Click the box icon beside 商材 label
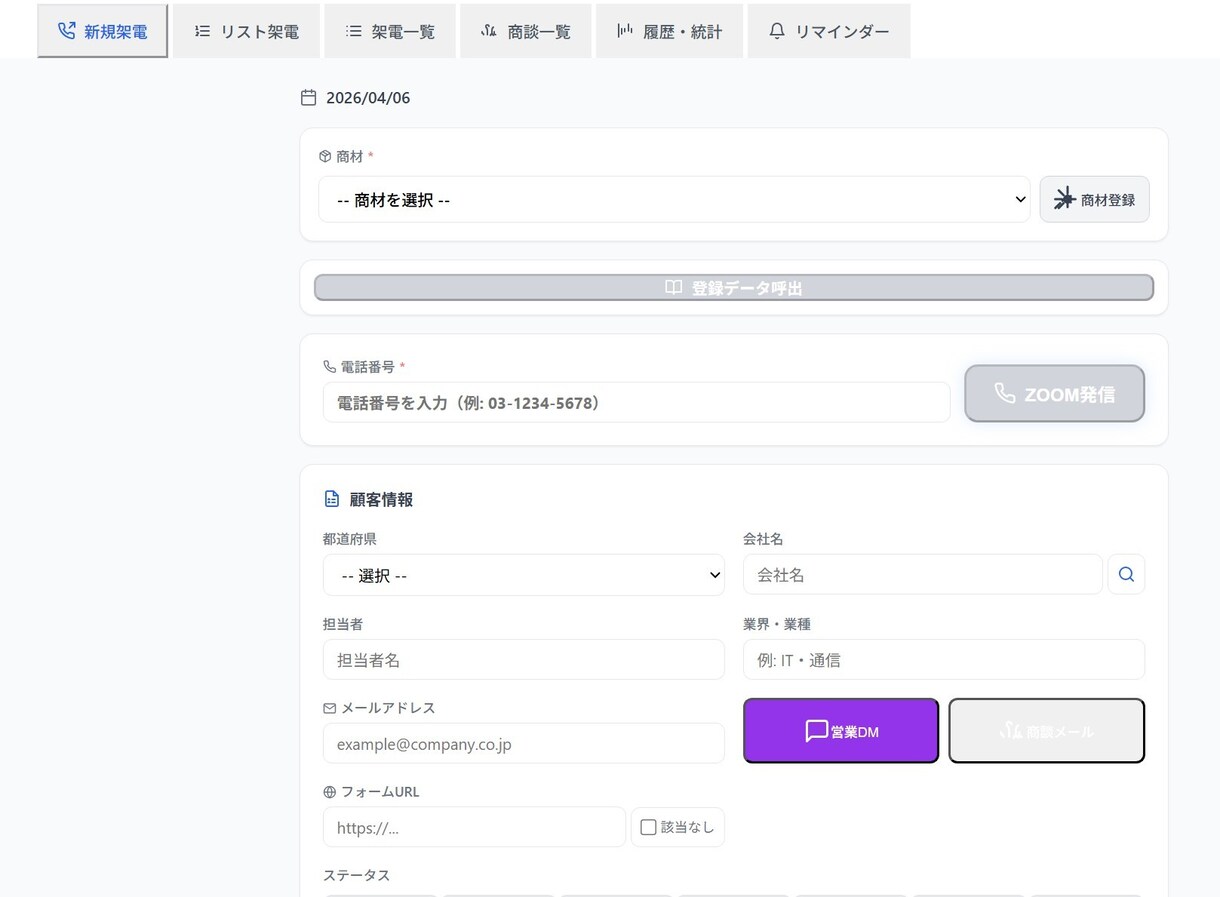The width and height of the screenshot is (1220, 897). [325, 156]
